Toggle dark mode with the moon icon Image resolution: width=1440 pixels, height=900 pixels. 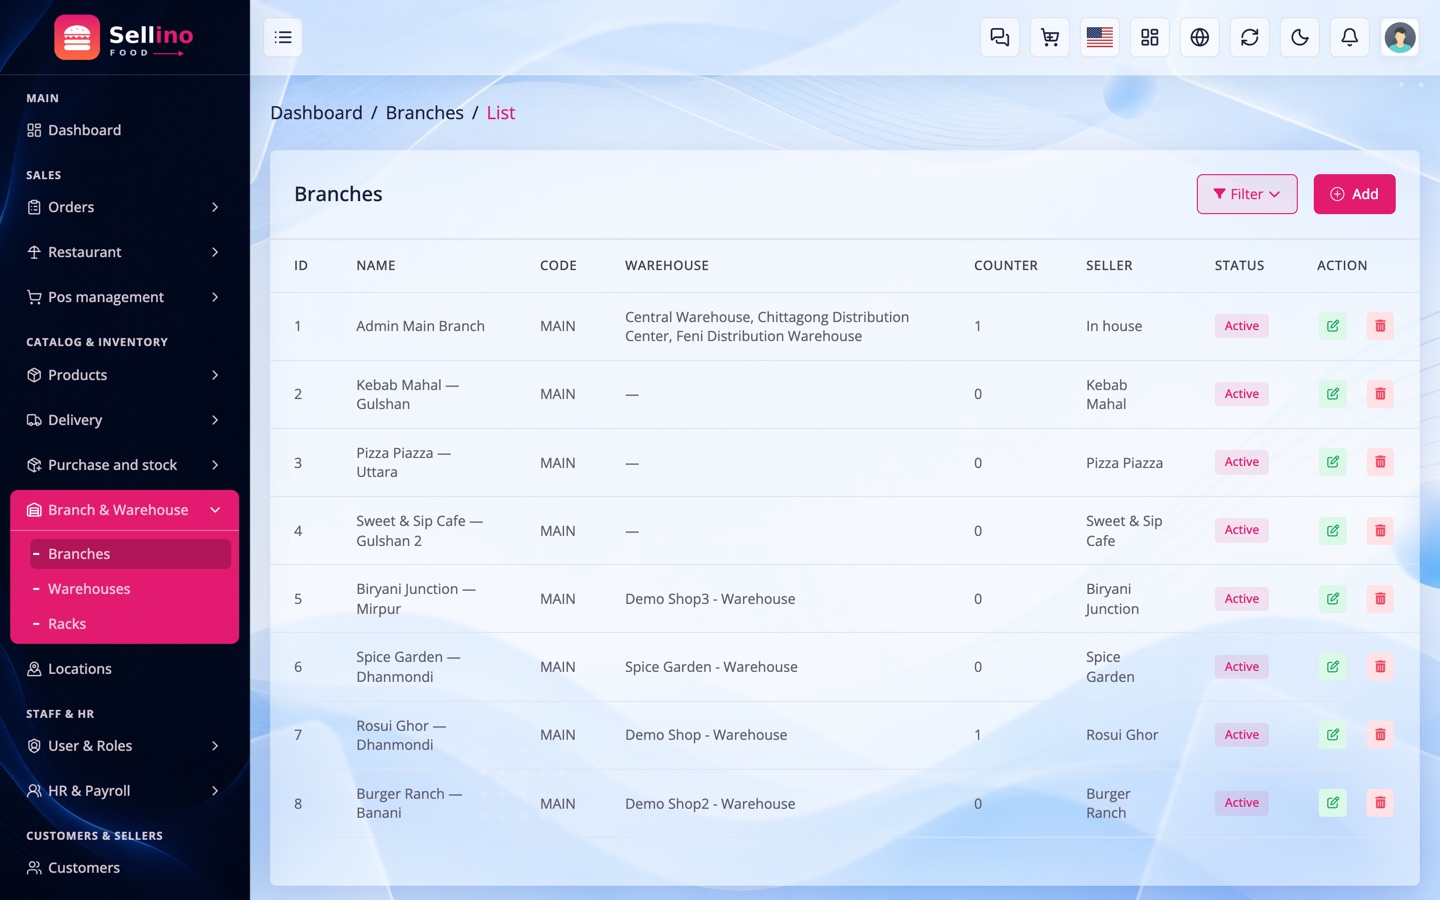[x=1299, y=37]
